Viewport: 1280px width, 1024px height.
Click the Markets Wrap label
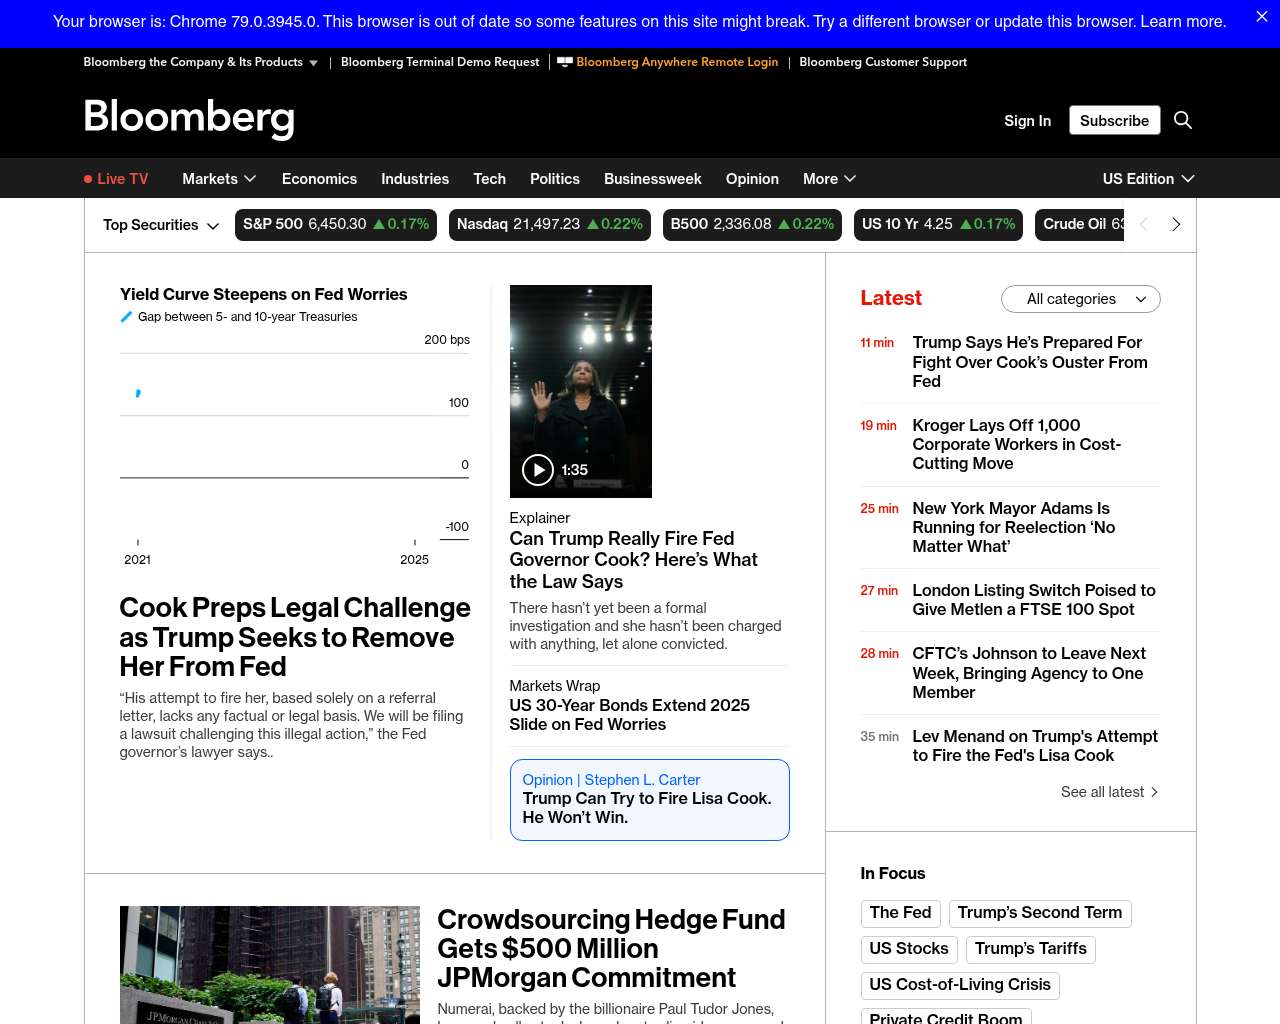tap(555, 686)
